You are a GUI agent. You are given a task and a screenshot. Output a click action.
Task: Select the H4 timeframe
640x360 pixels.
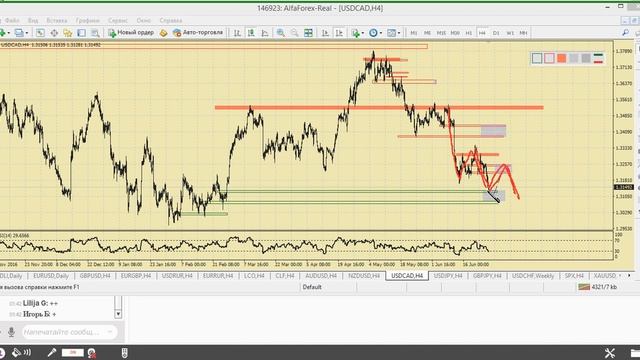[482, 33]
